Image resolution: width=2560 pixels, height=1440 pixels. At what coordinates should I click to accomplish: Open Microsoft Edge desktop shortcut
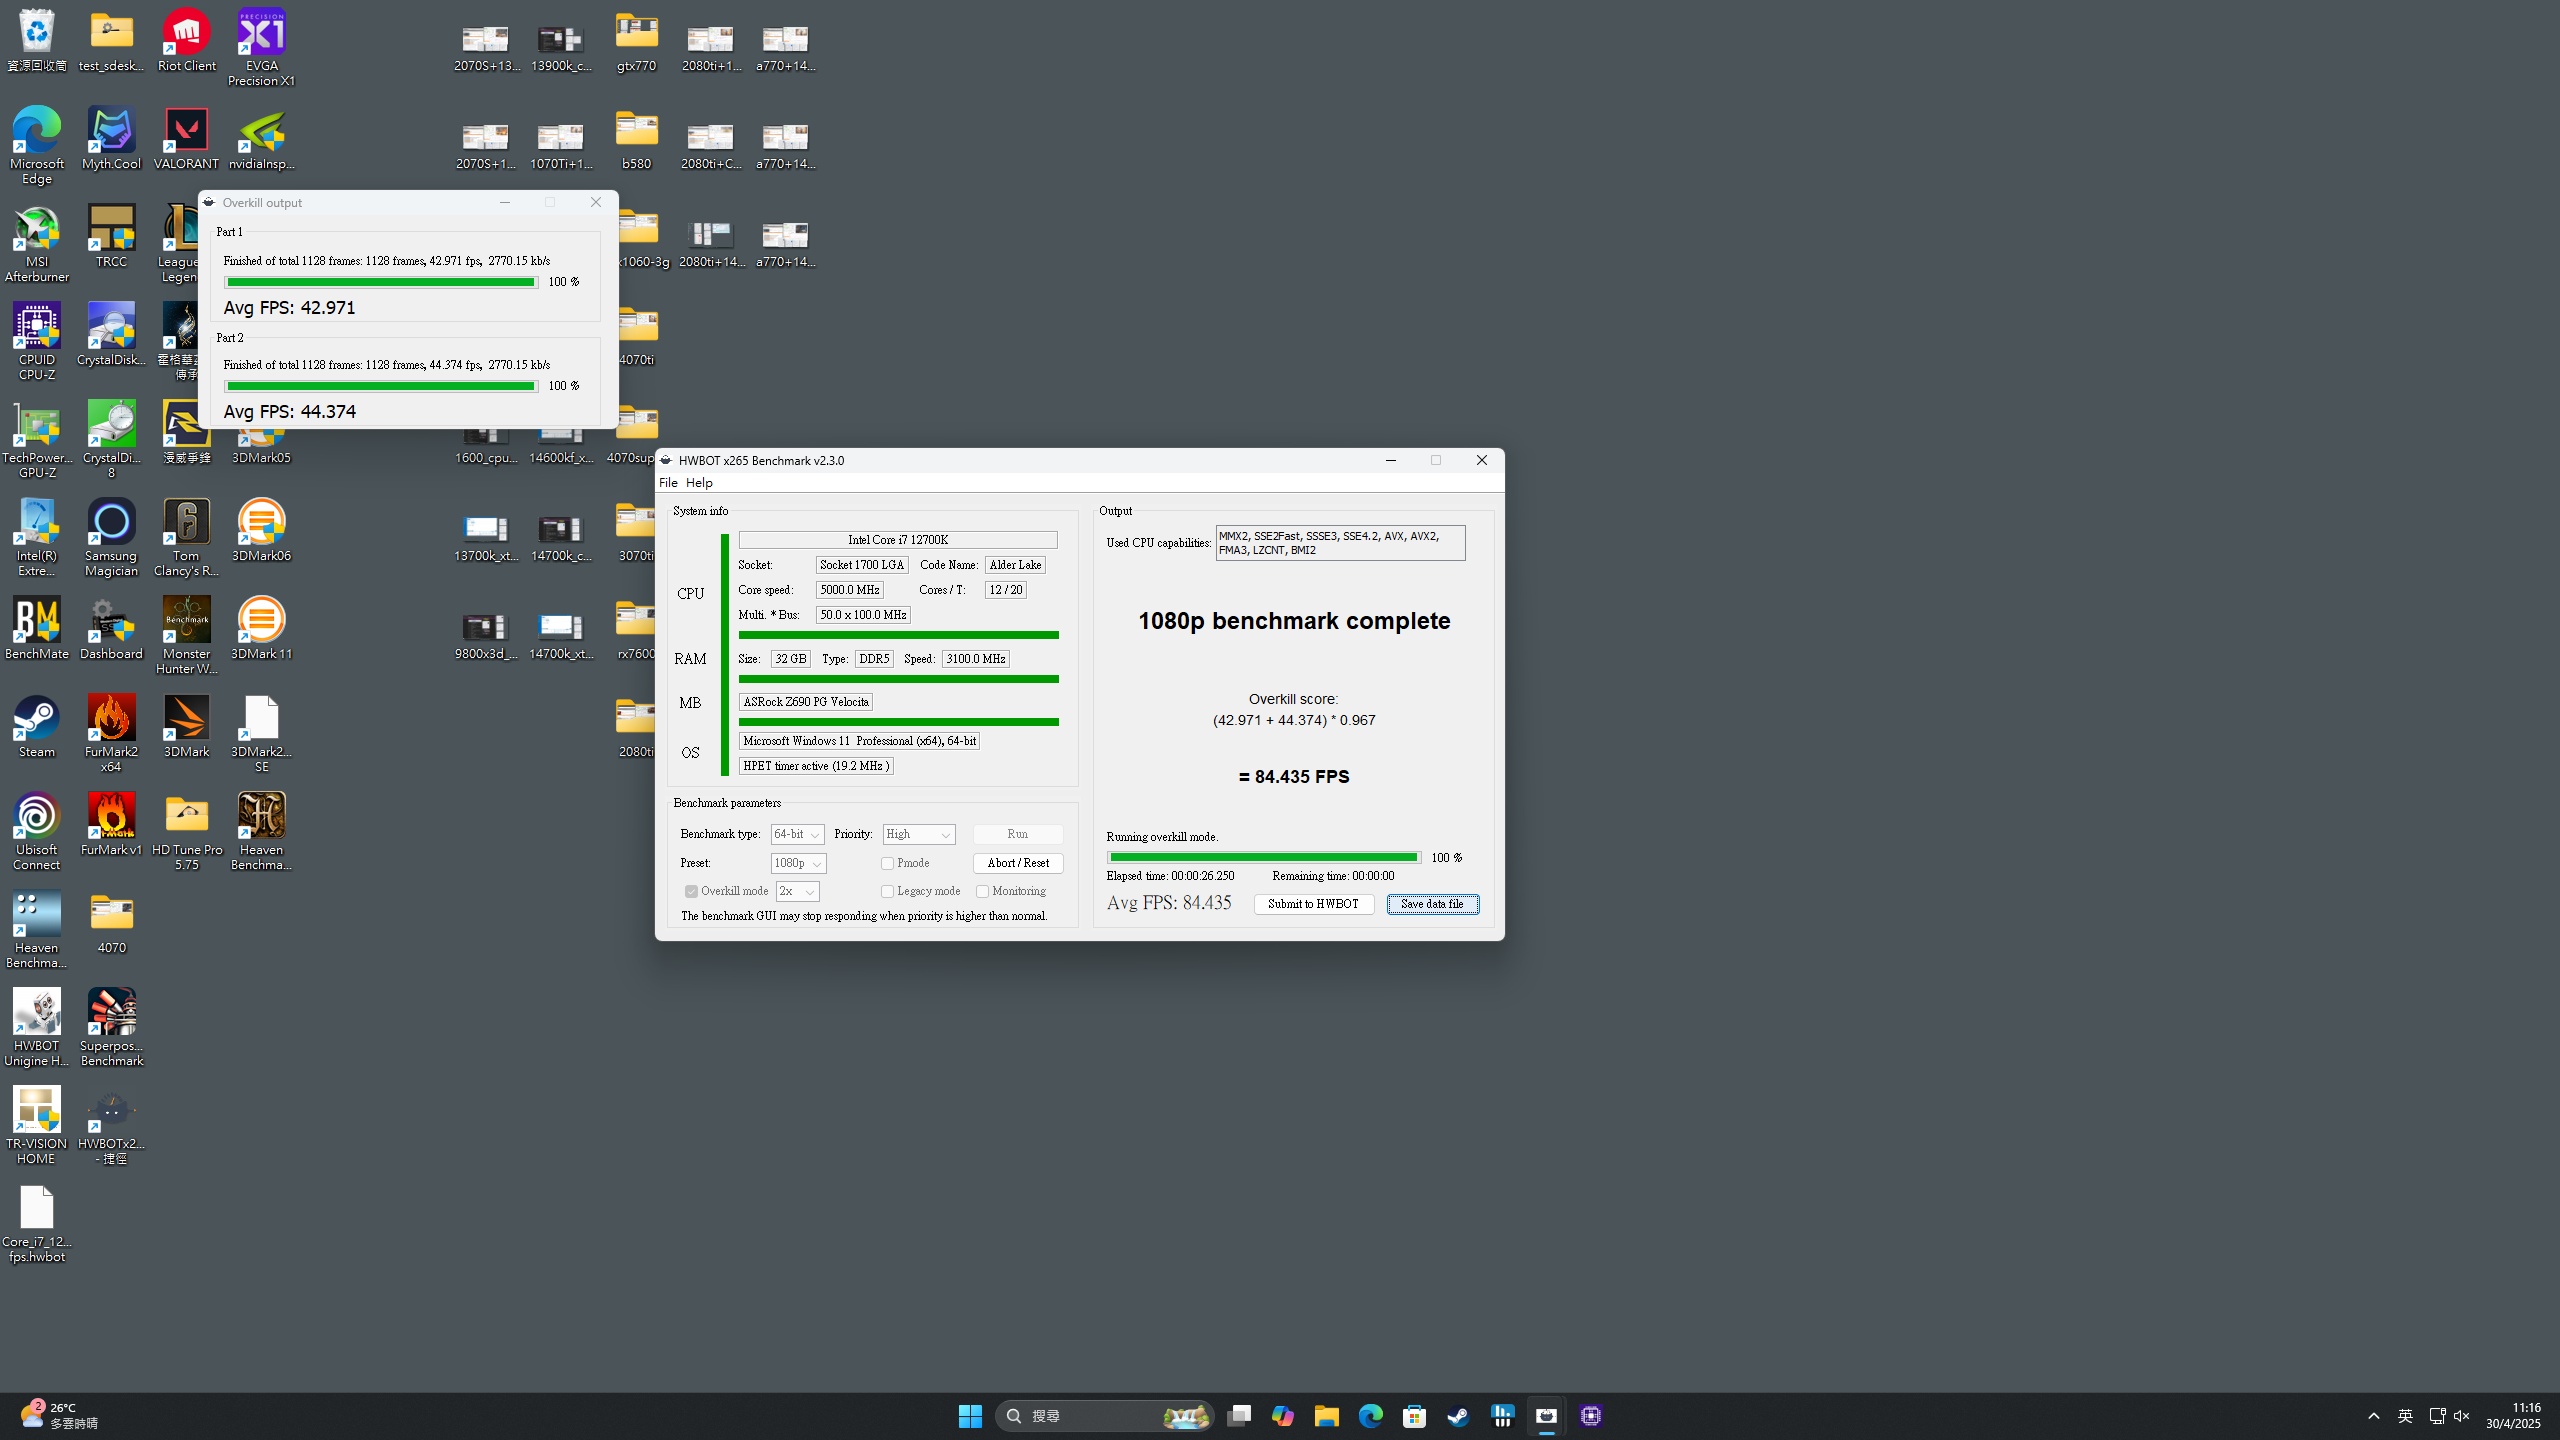[37, 146]
